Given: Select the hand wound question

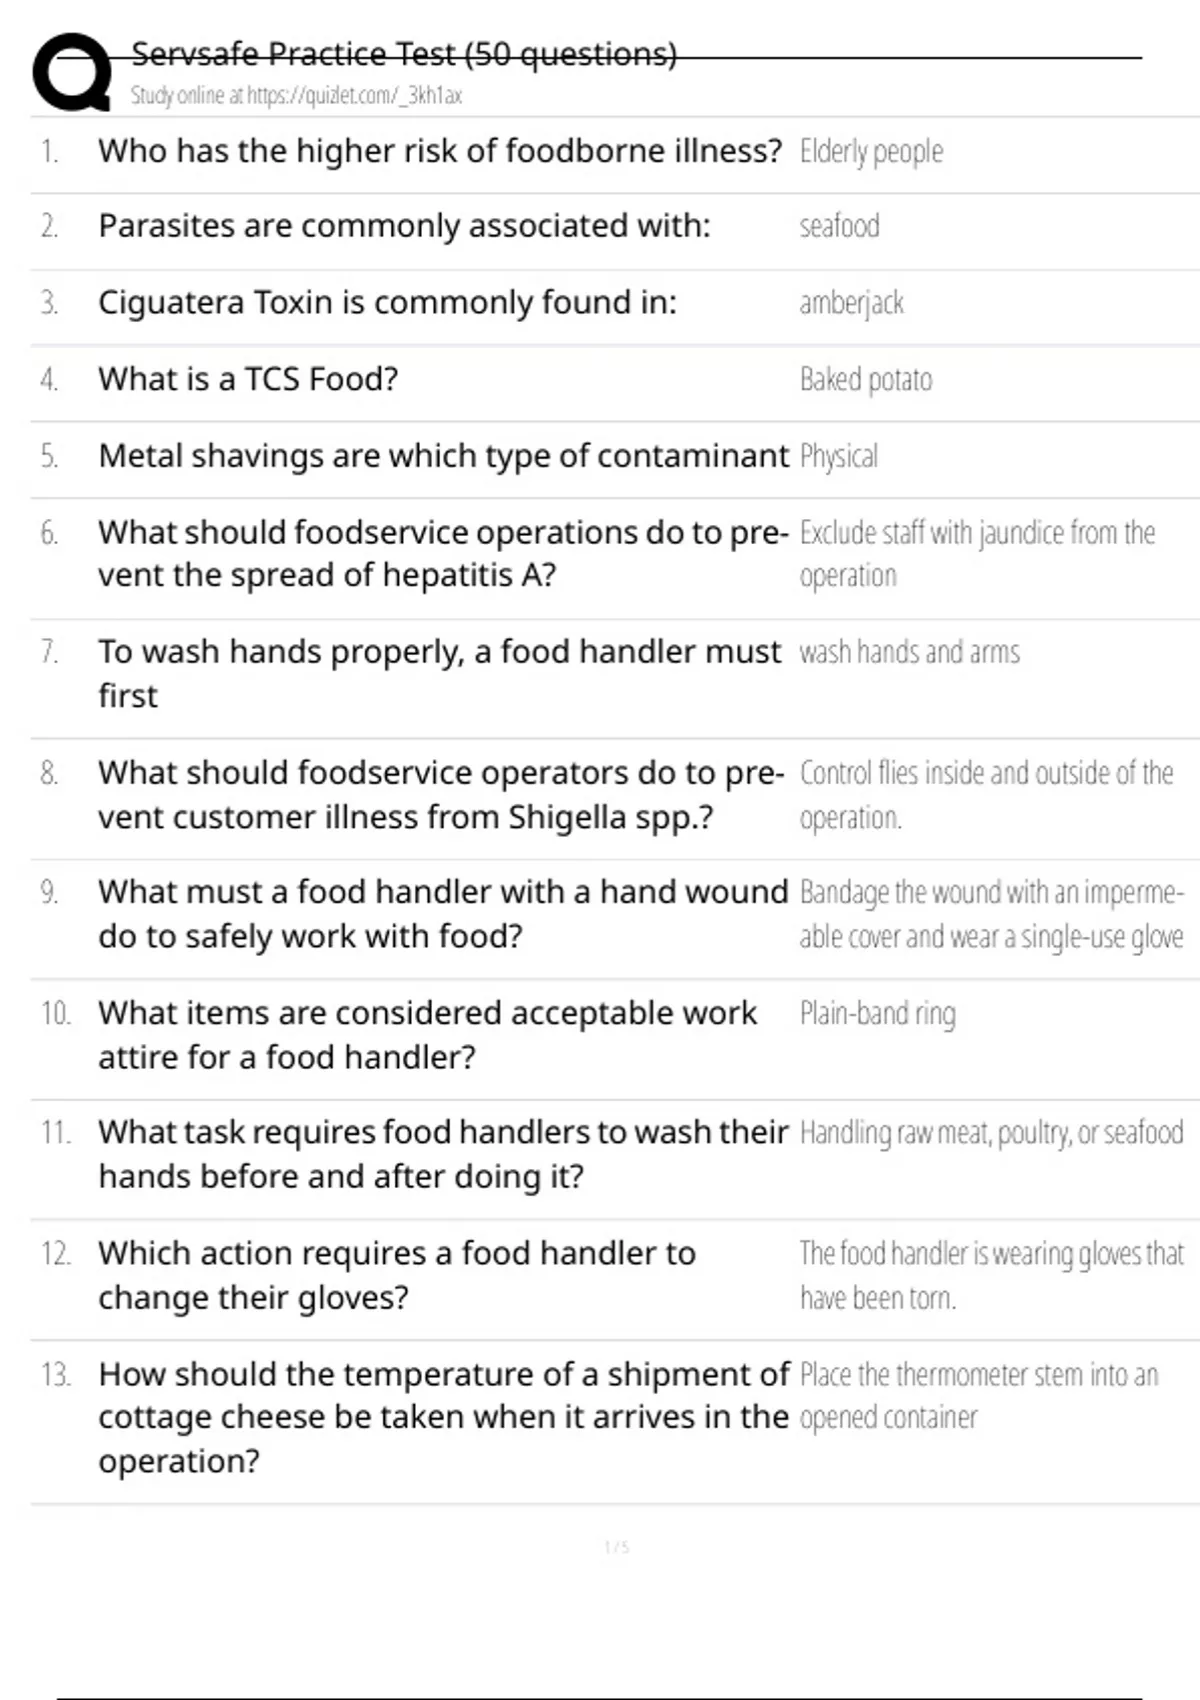Looking at the screenshot, I should click(x=442, y=914).
